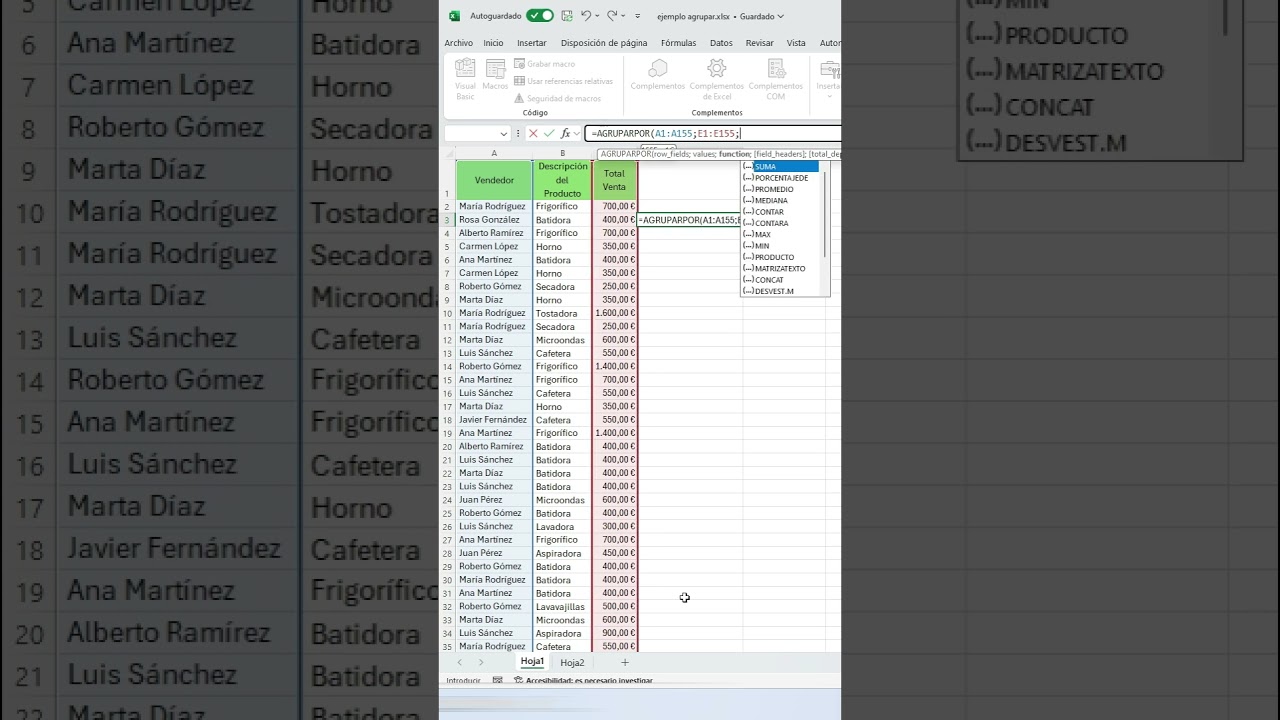Viewport: 1280px width, 720px height.
Task: Open the Name Box dropdown
Action: pyautogui.click(x=504, y=134)
